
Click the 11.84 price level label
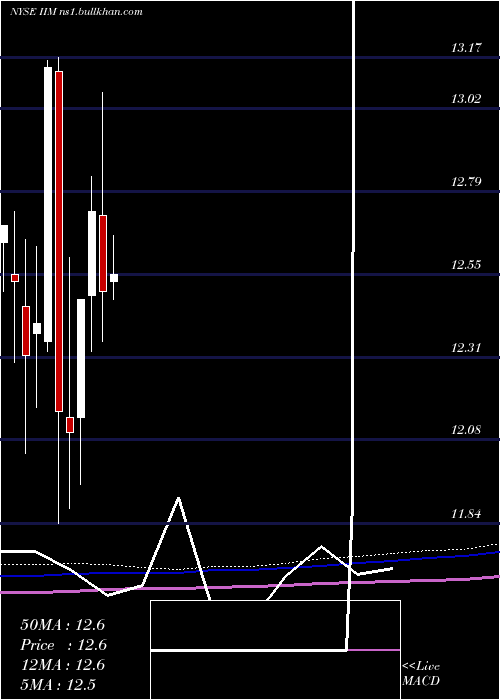point(466,513)
